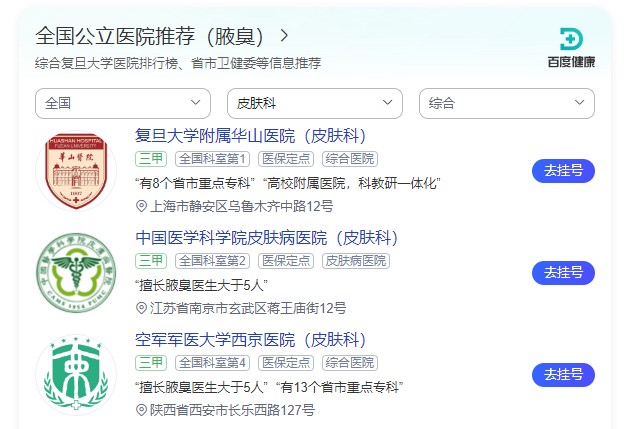This screenshot has width=634, height=429.
Task: Open the 综合 sorting dropdown
Action: tap(507, 104)
